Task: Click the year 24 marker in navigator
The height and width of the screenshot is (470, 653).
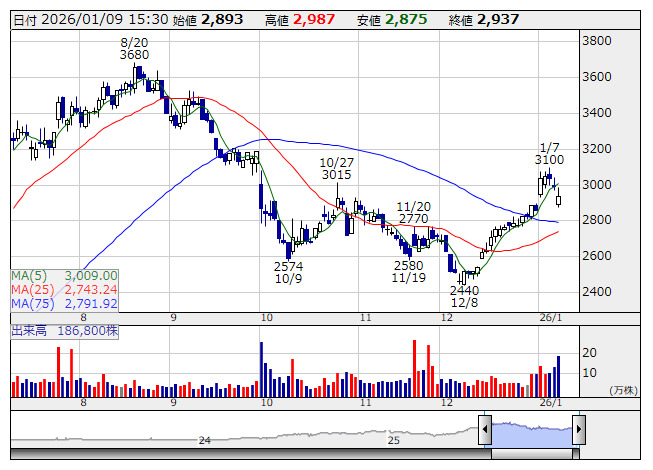Action: click(204, 440)
